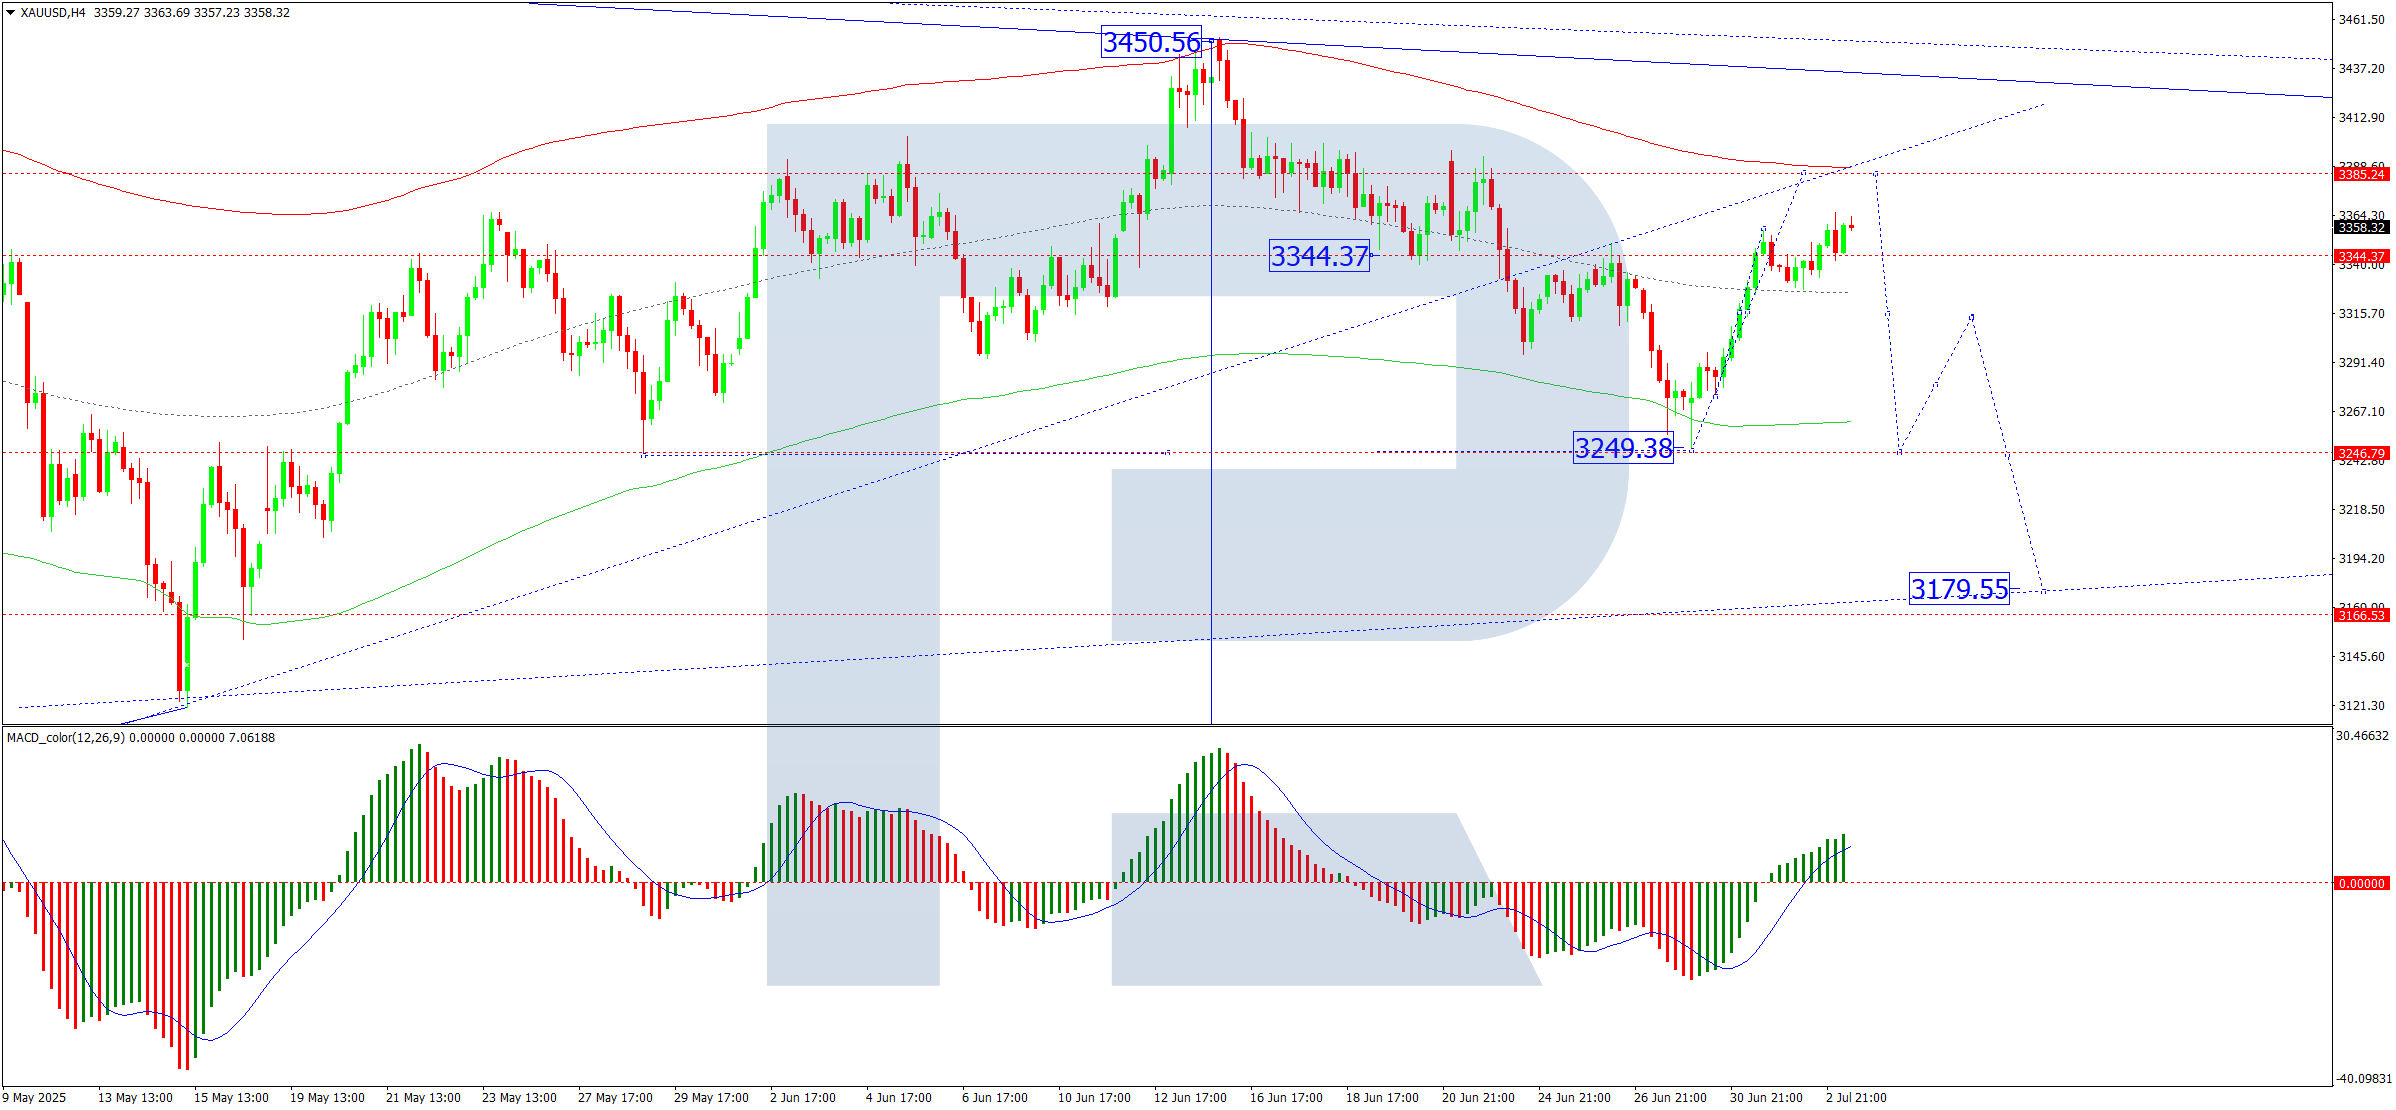The image size is (2396, 1110).
Task: Click the black 3358.32 current price tag
Action: pos(2361,228)
